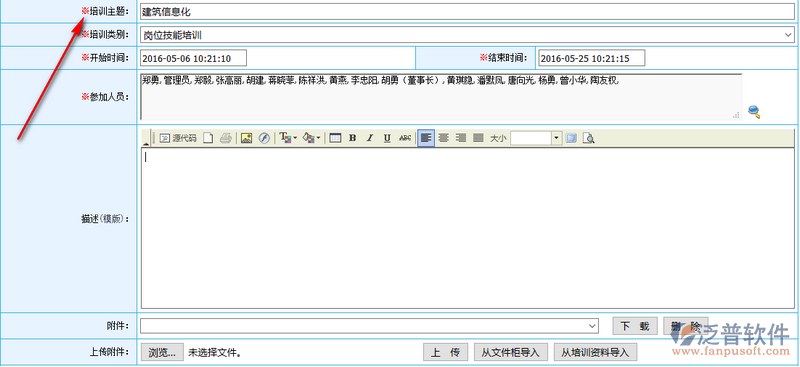
Task: Click the new blank page icon
Action: 208,138
